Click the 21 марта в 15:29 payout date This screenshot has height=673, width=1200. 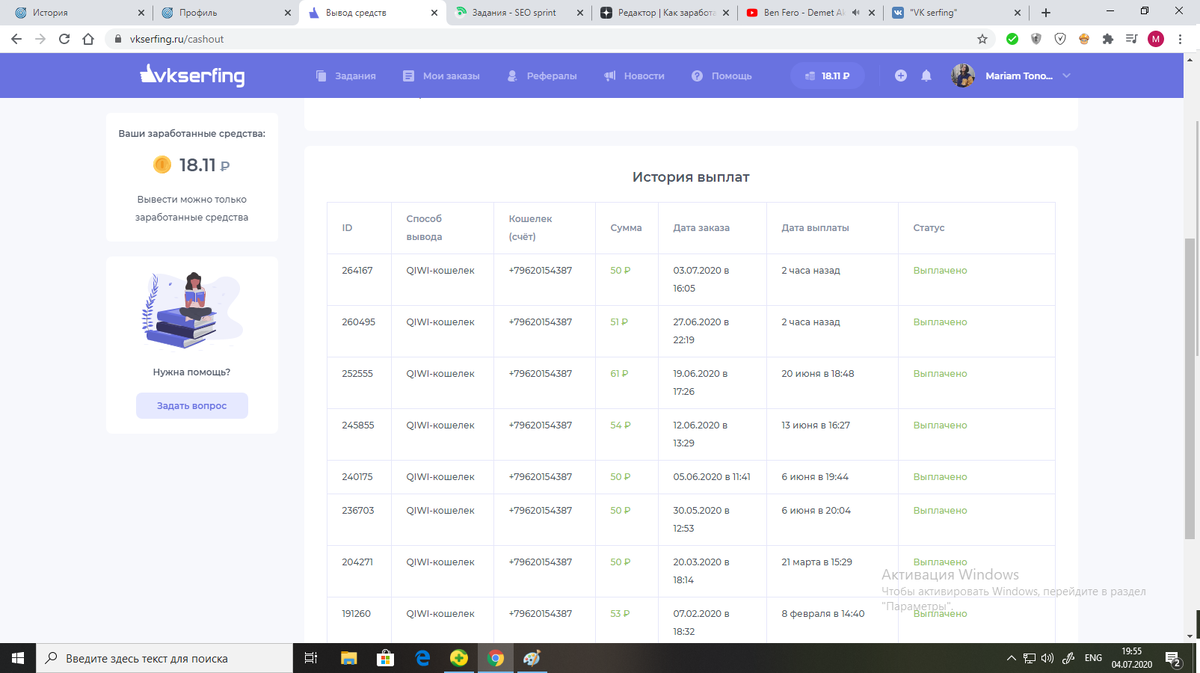coord(816,562)
